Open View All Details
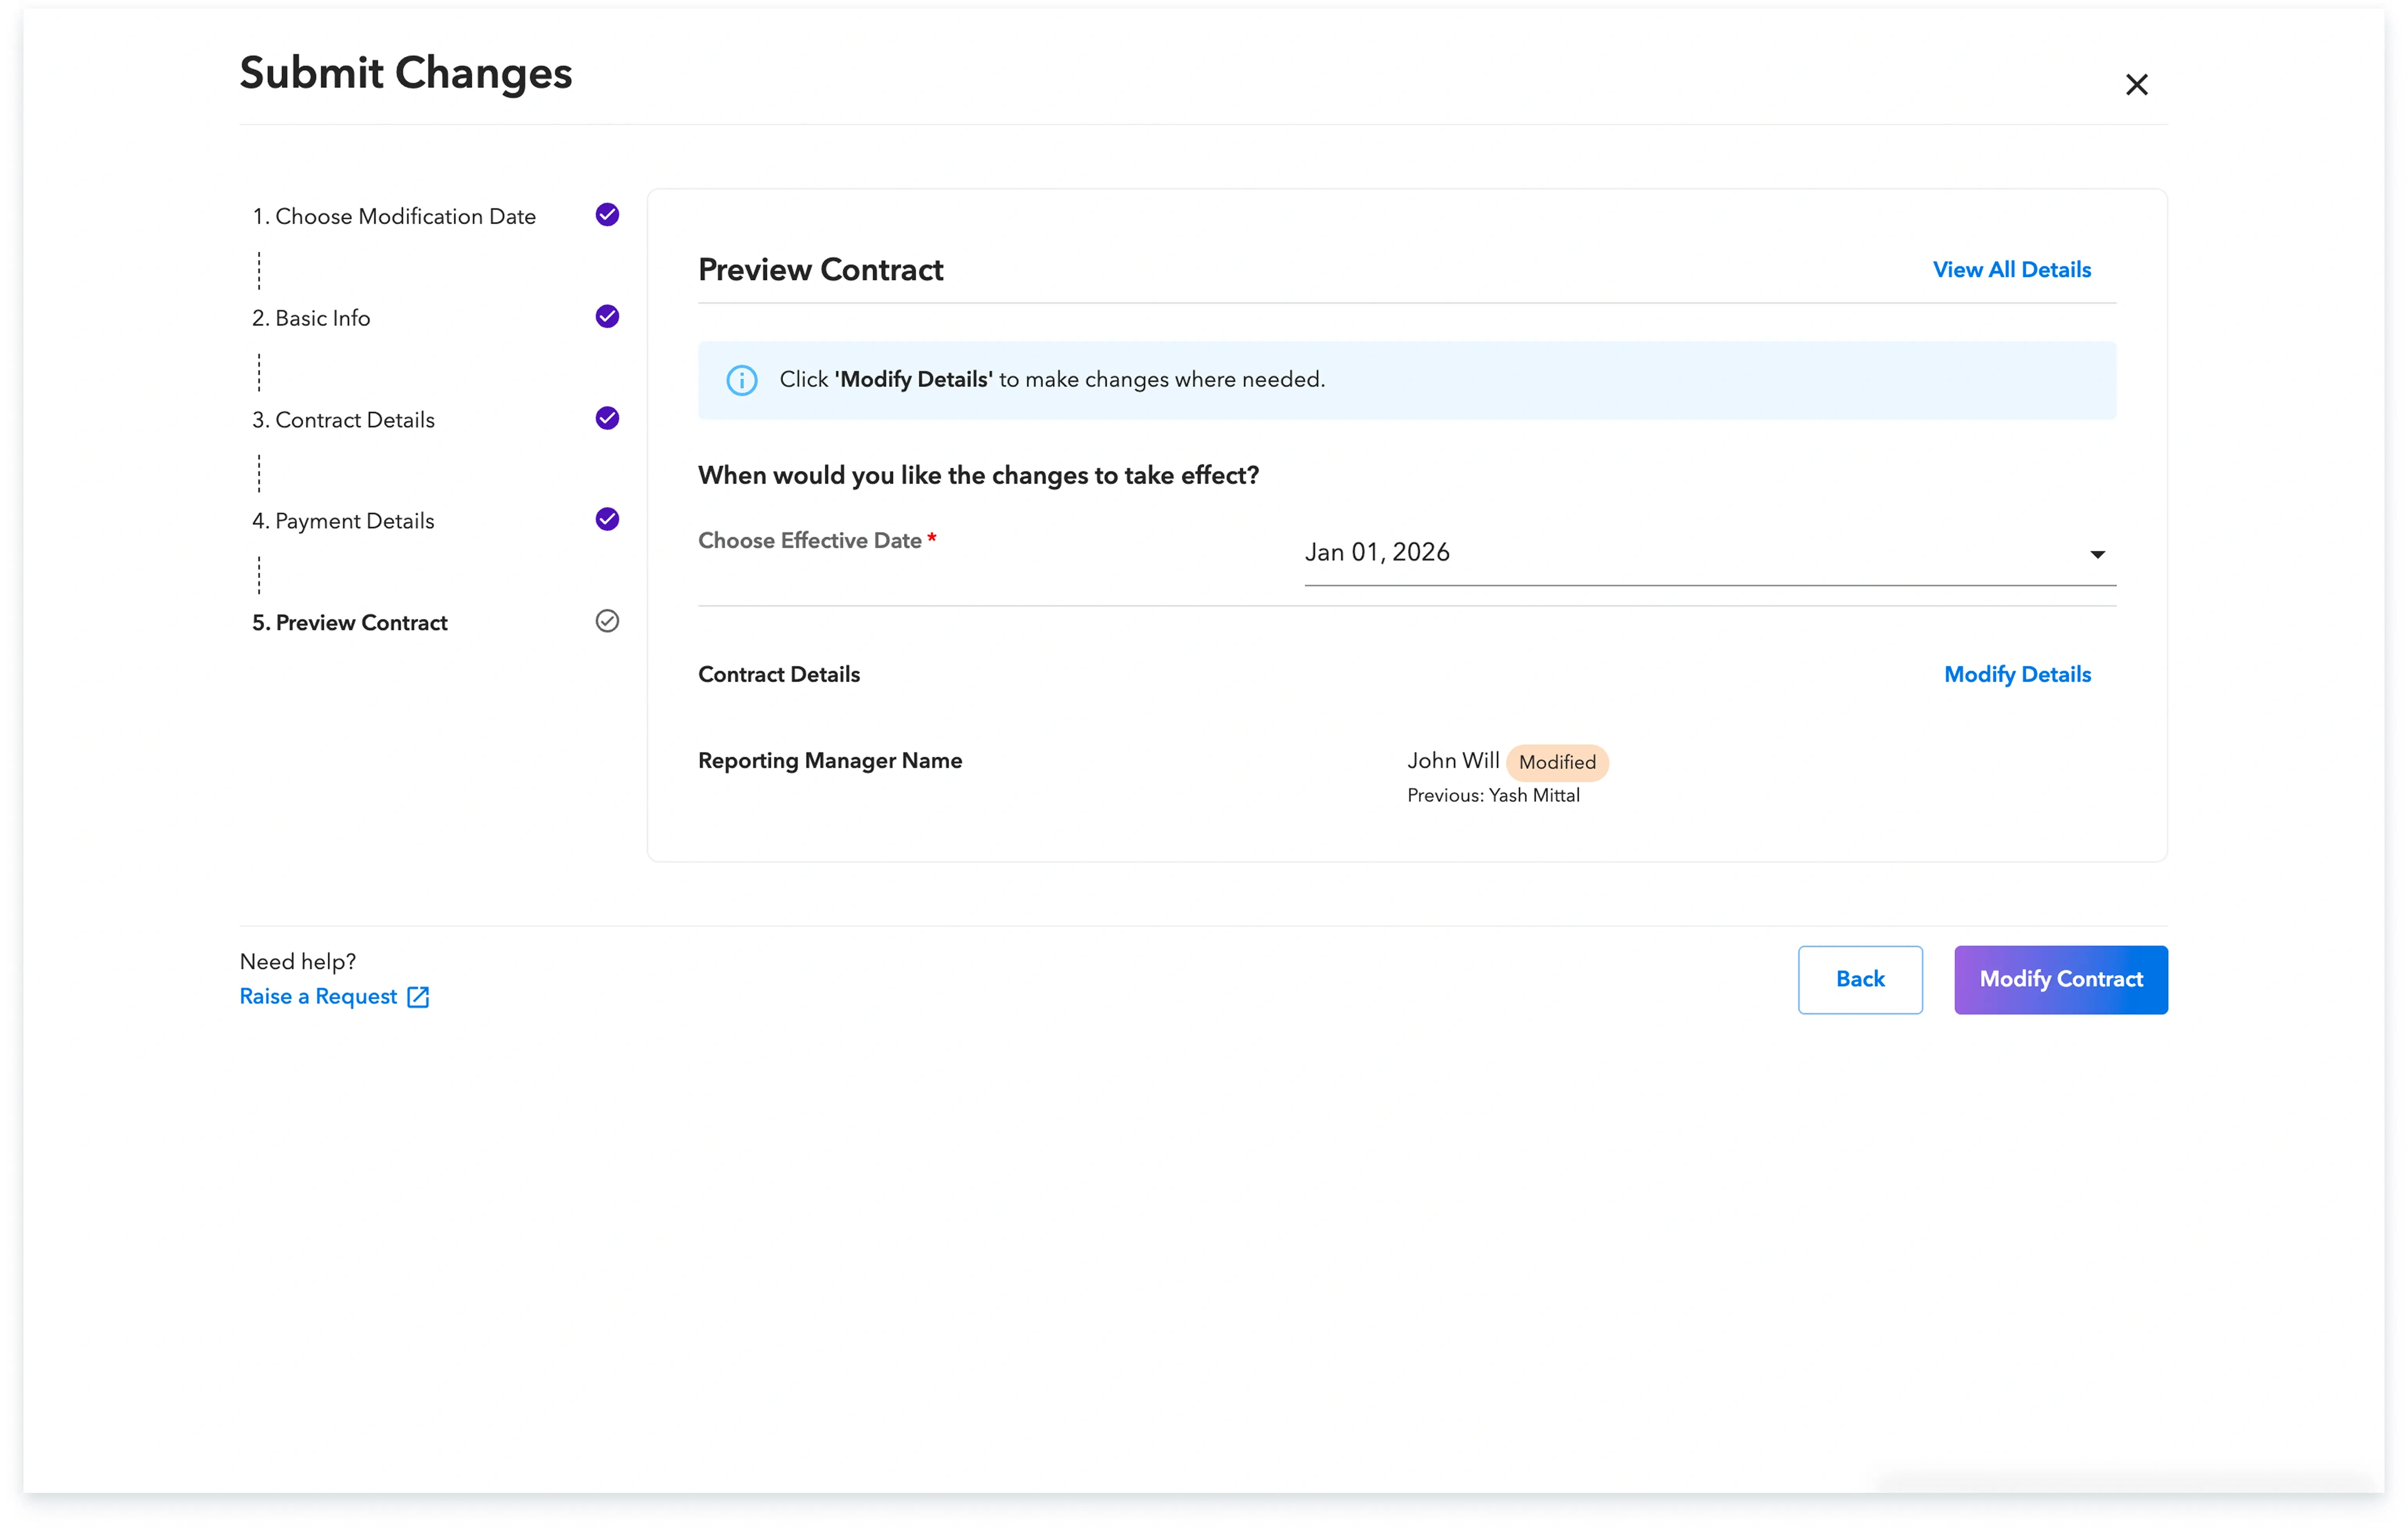The width and height of the screenshot is (2408, 1532). pos(2012,269)
